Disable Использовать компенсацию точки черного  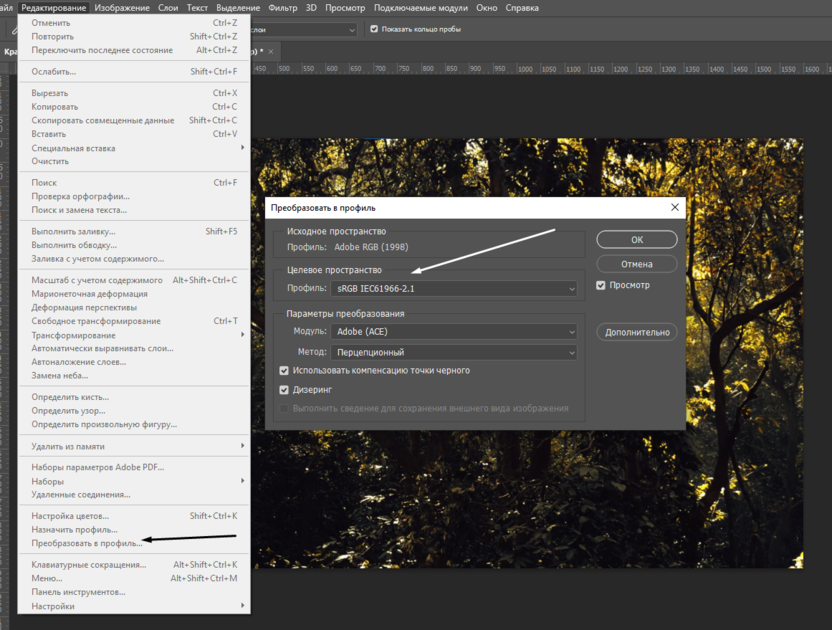pos(285,371)
